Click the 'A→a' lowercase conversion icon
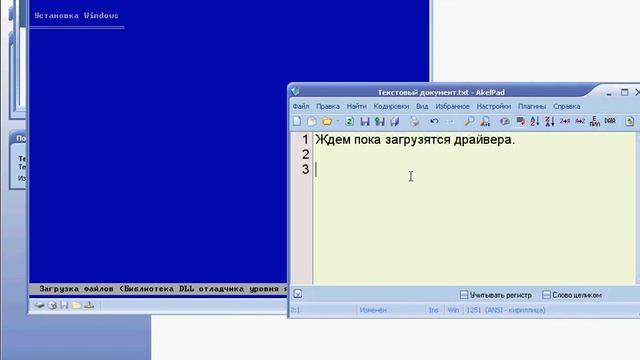The height and width of the screenshot is (360, 640). [x=580, y=121]
